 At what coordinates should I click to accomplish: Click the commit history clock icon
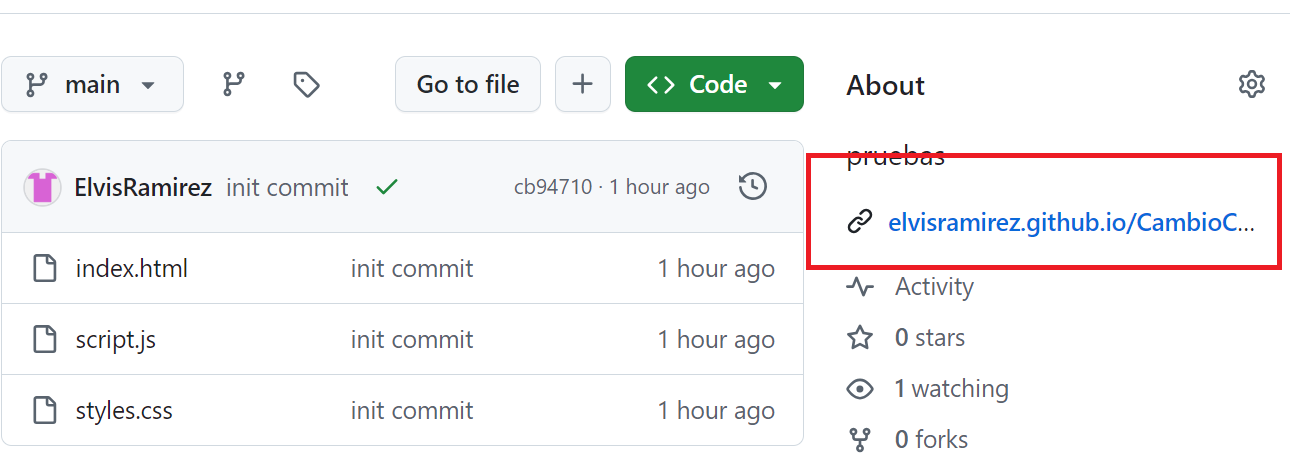[752, 187]
